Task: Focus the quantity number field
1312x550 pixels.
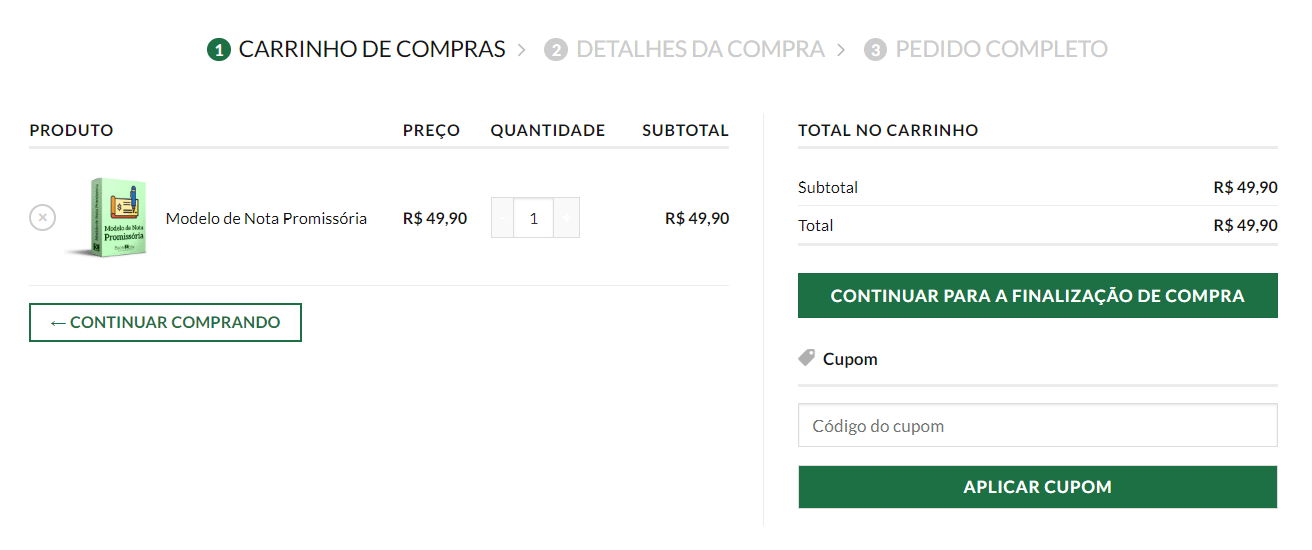Action: (534, 218)
